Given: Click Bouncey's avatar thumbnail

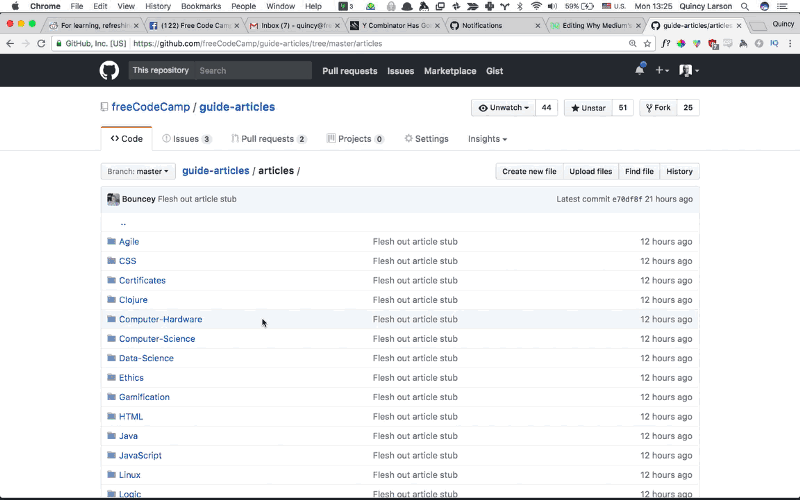Looking at the screenshot, I should tap(113, 199).
